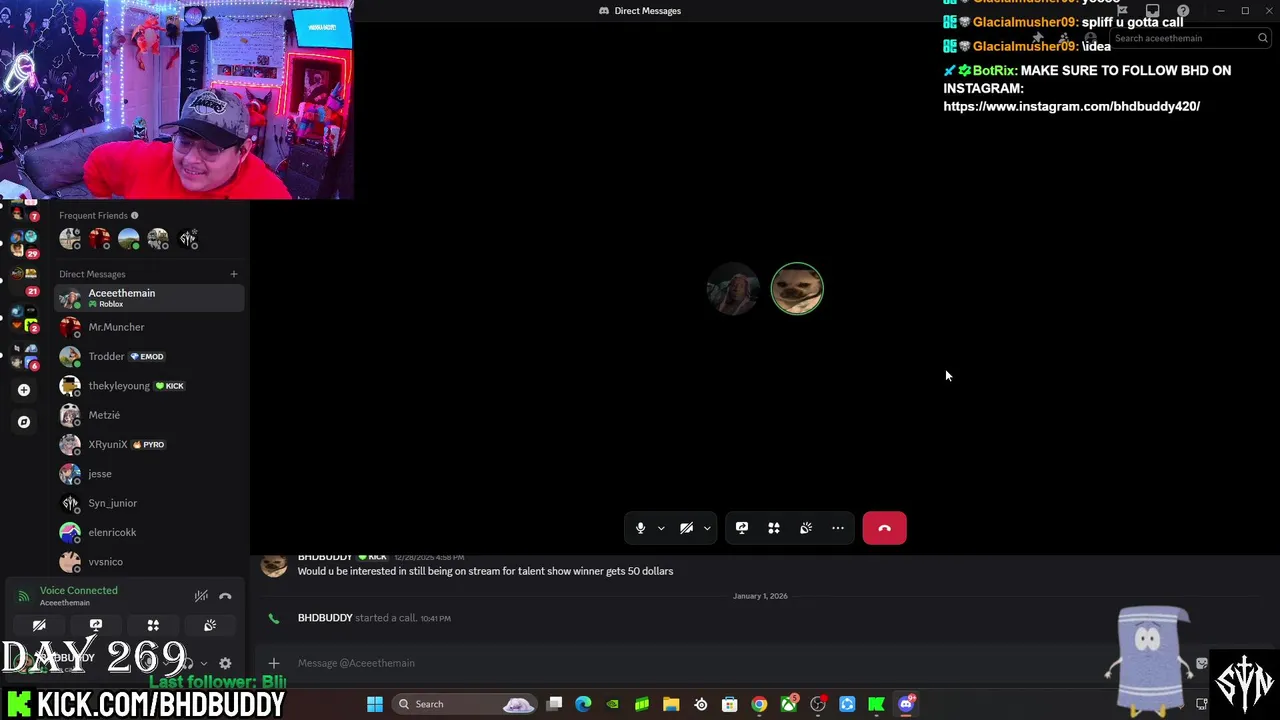Open activities button in voice panel
This screenshot has height=720, width=1280.
(x=153, y=625)
